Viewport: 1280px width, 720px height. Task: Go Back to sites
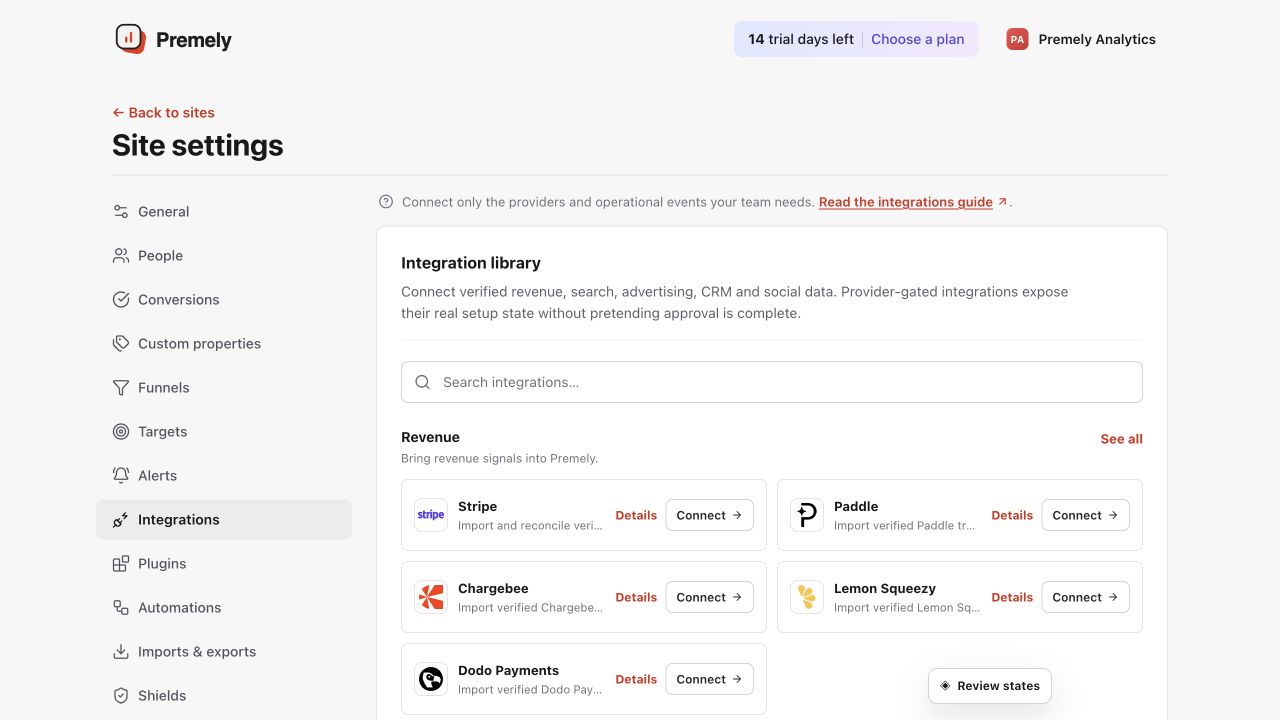click(x=163, y=113)
